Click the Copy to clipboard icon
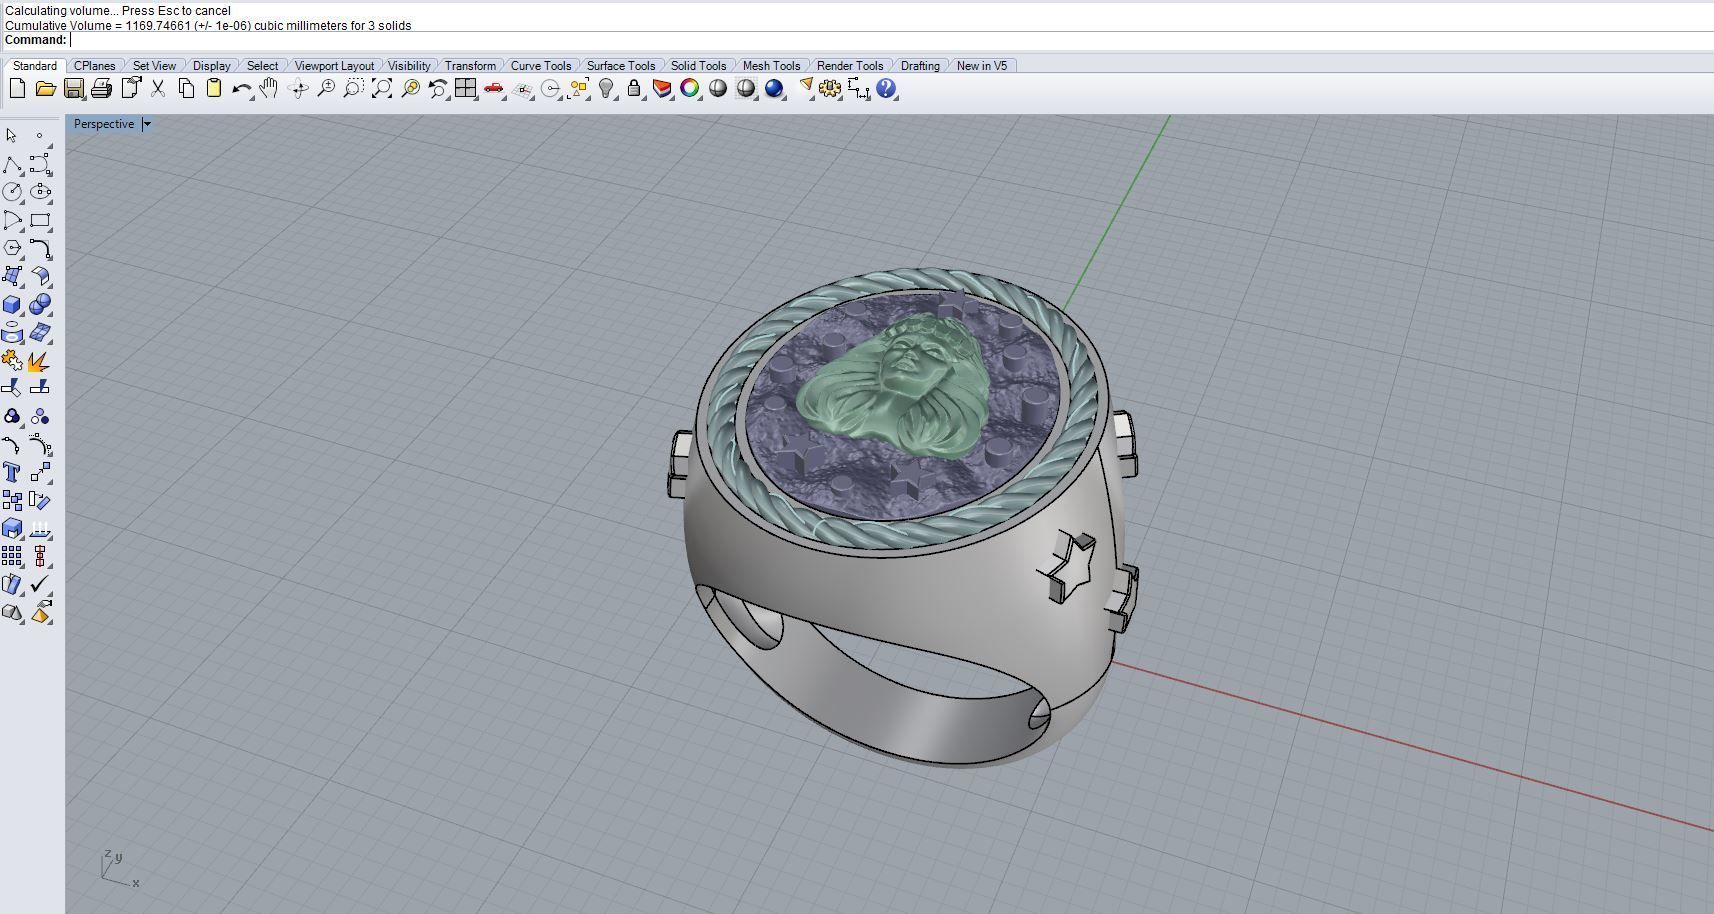 tap(186, 89)
